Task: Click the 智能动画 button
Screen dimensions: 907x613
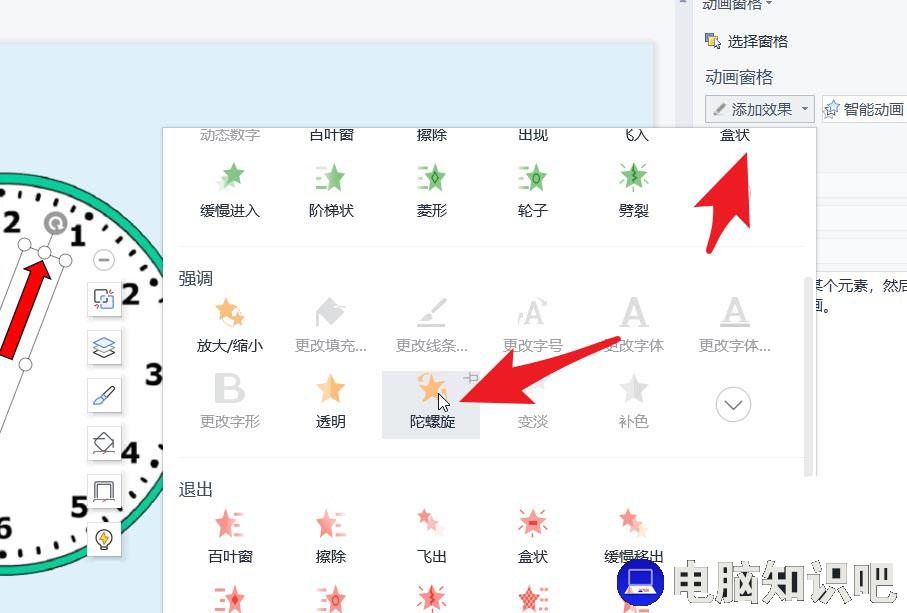Action: [864, 109]
